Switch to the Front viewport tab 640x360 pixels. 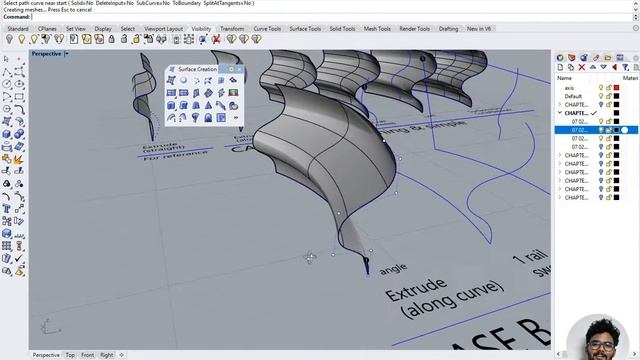pyautogui.click(x=87, y=355)
